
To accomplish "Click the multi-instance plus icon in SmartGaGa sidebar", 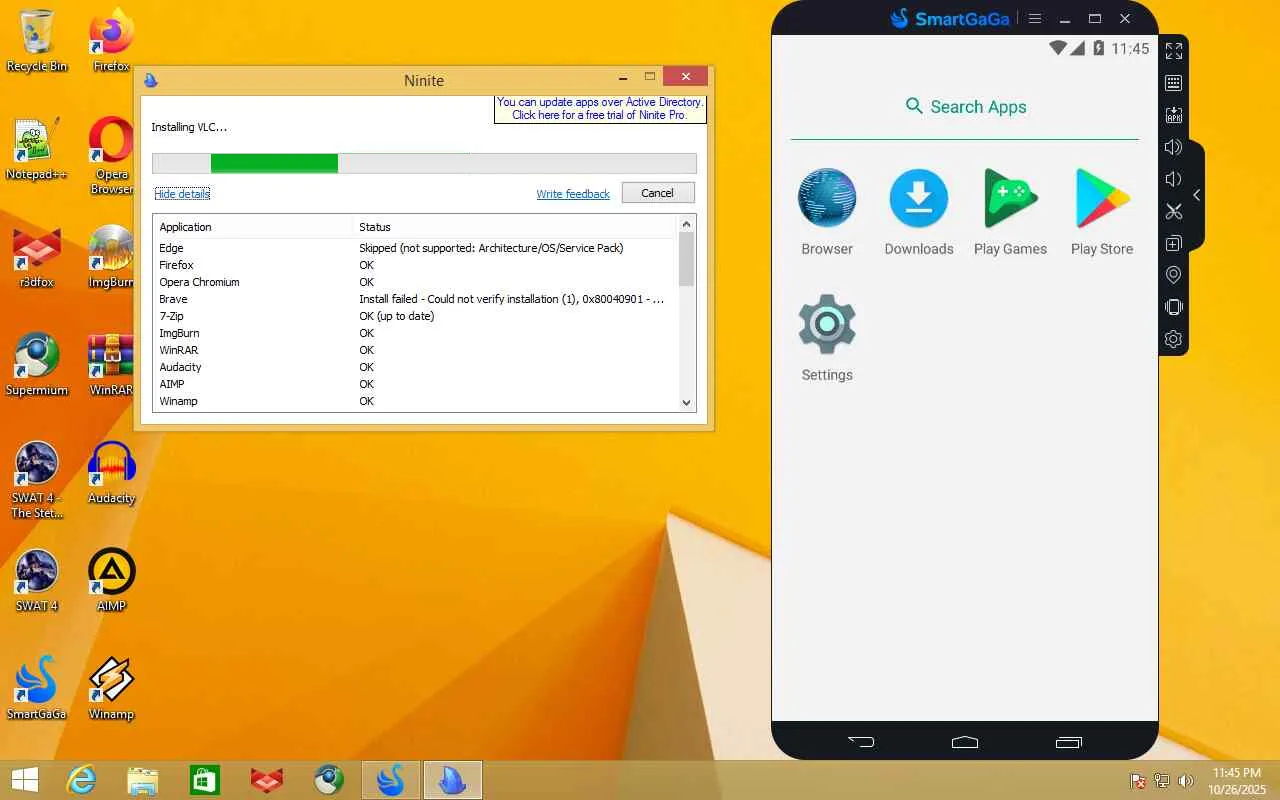I will pyautogui.click(x=1174, y=243).
